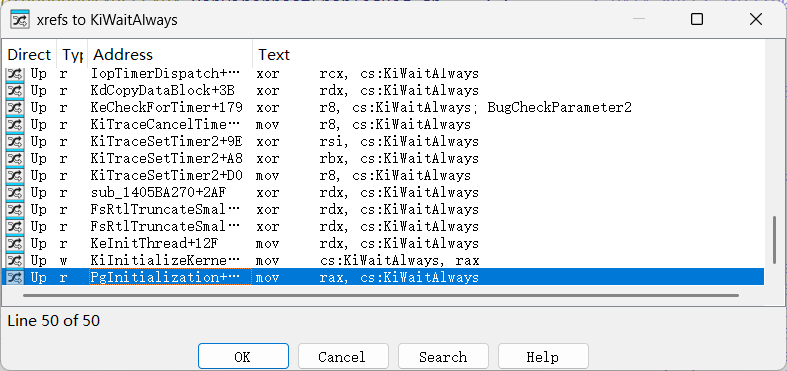Select the KeInitThread+12F address entry

click(x=155, y=243)
